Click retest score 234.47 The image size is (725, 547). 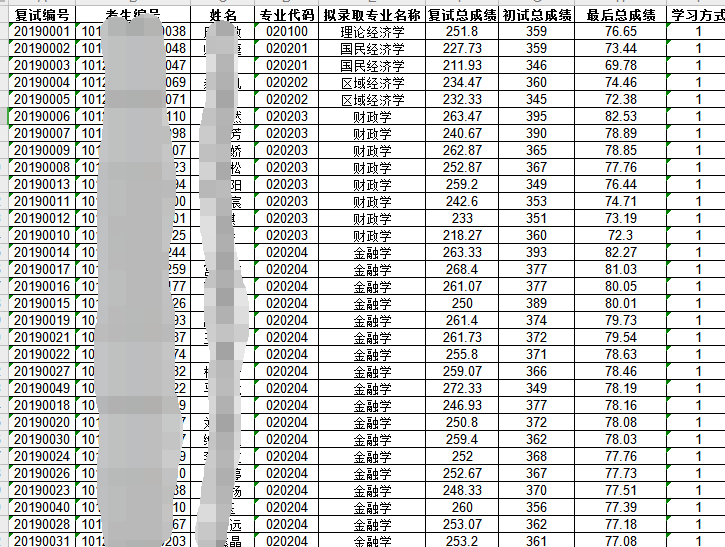pyautogui.click(x=462, y=82)
